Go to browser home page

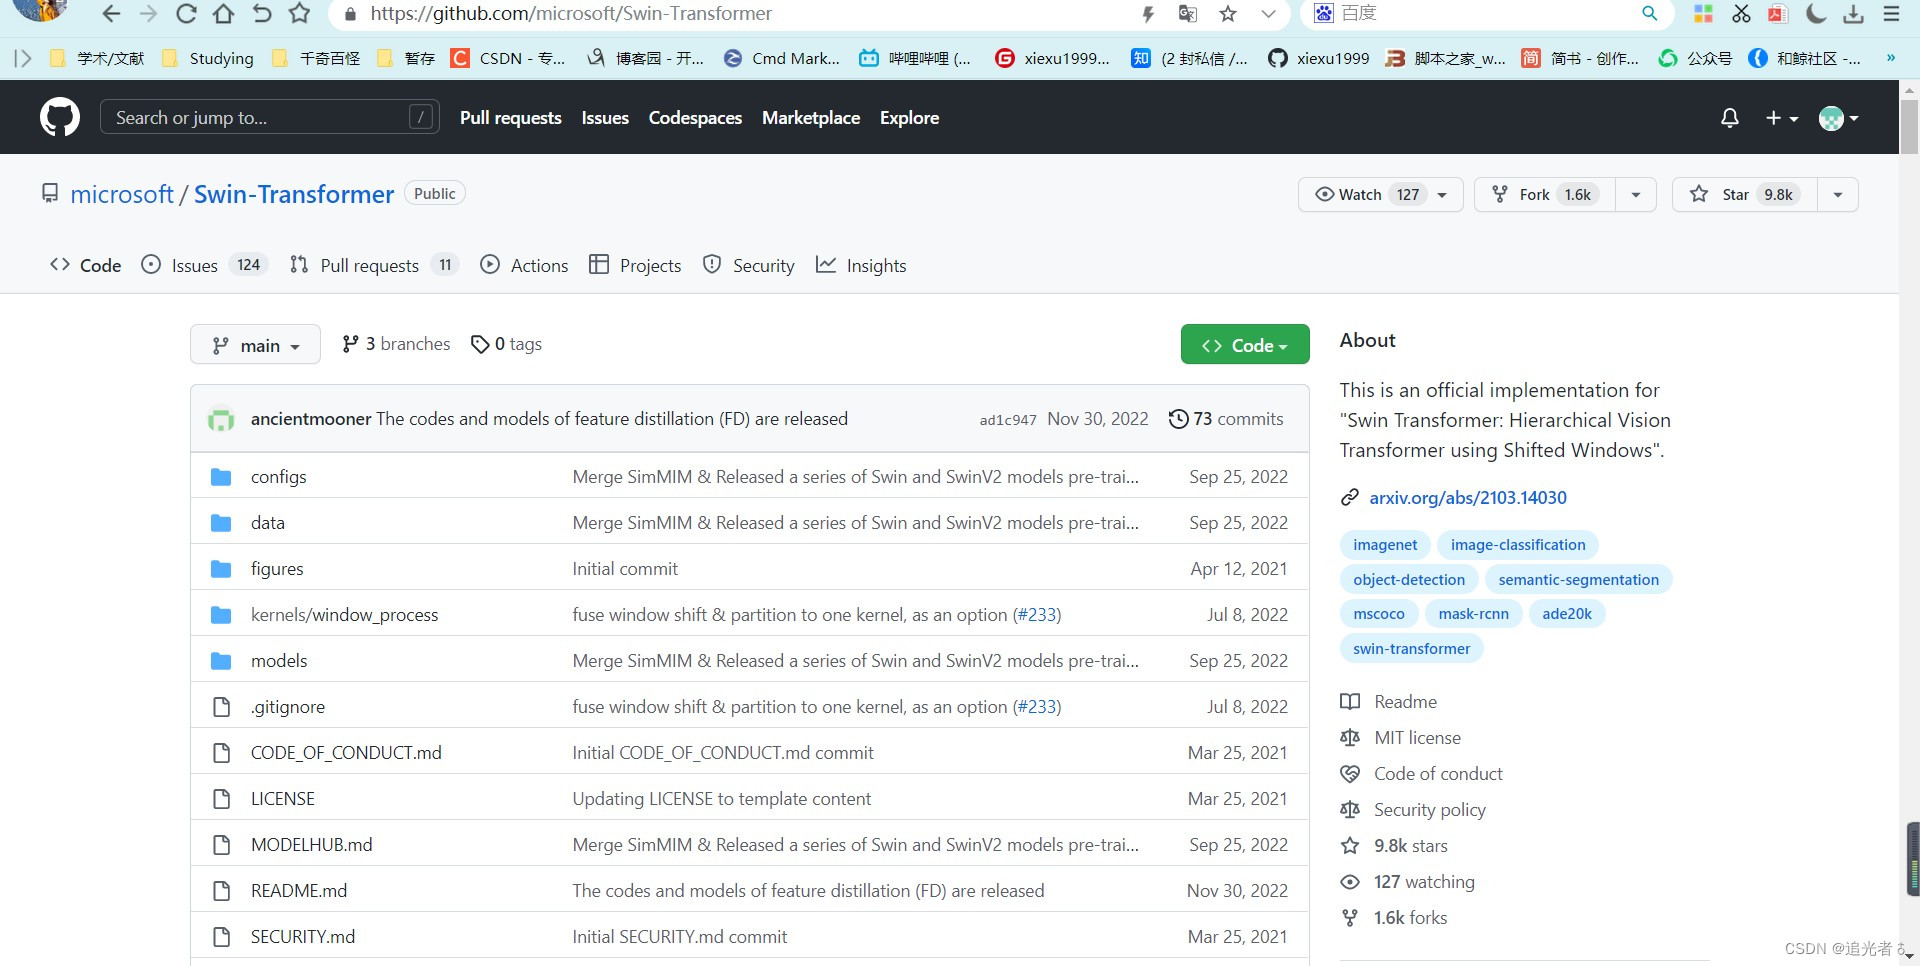pos(224,14)
